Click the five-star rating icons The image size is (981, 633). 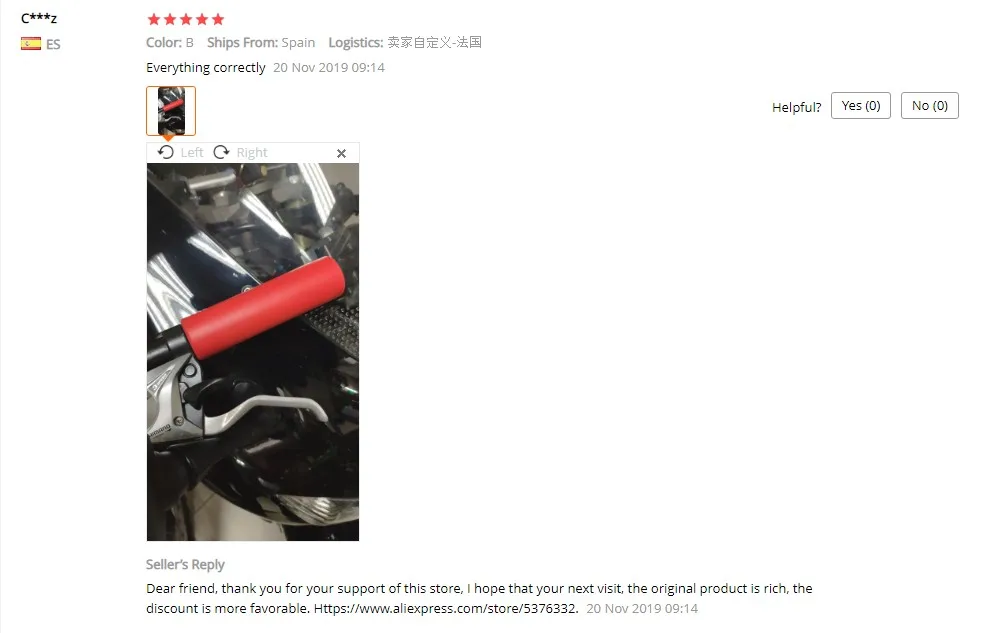[186, 19]
